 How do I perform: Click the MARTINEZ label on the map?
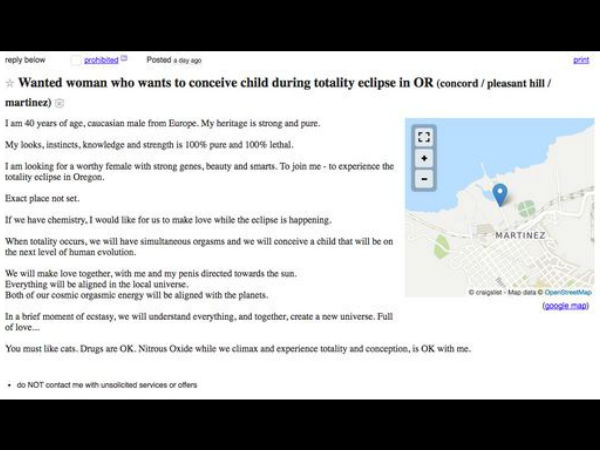pyautogui.click(x=520, y=235)
